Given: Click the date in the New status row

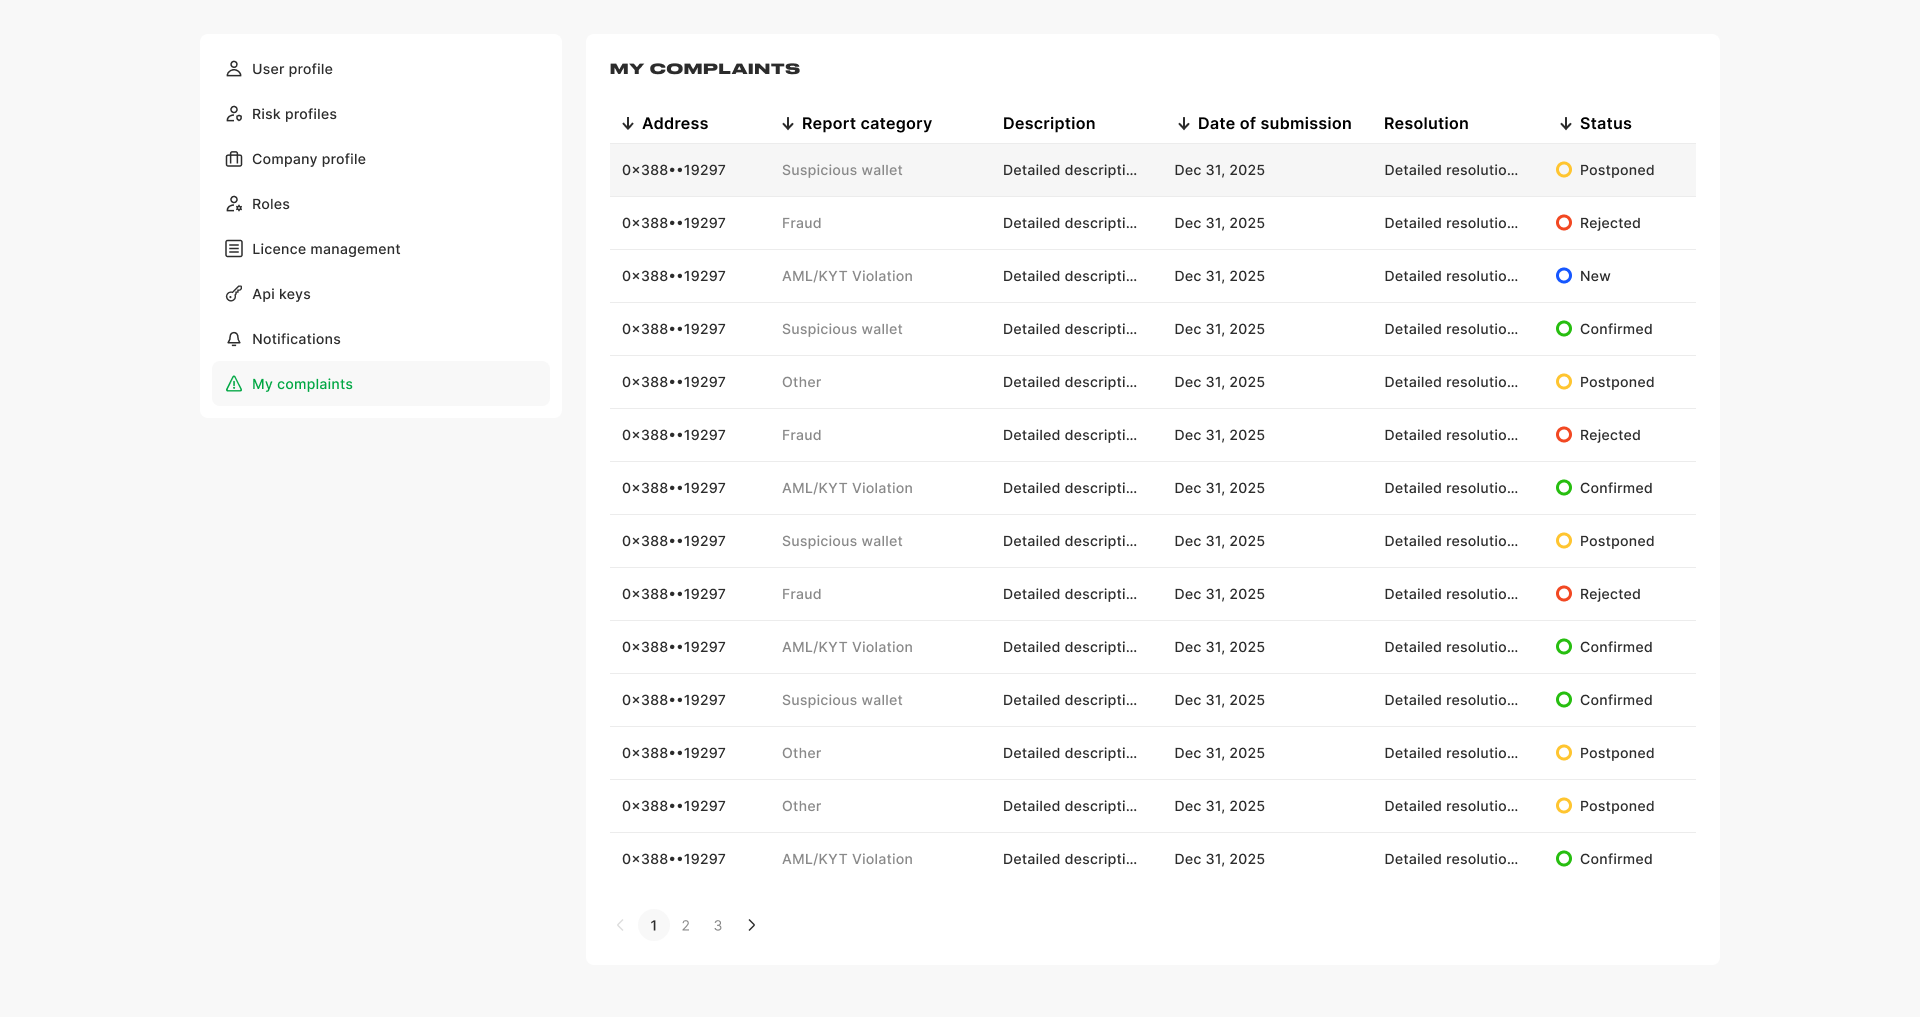Looking at the screenshot, I should pos(1220,276).
